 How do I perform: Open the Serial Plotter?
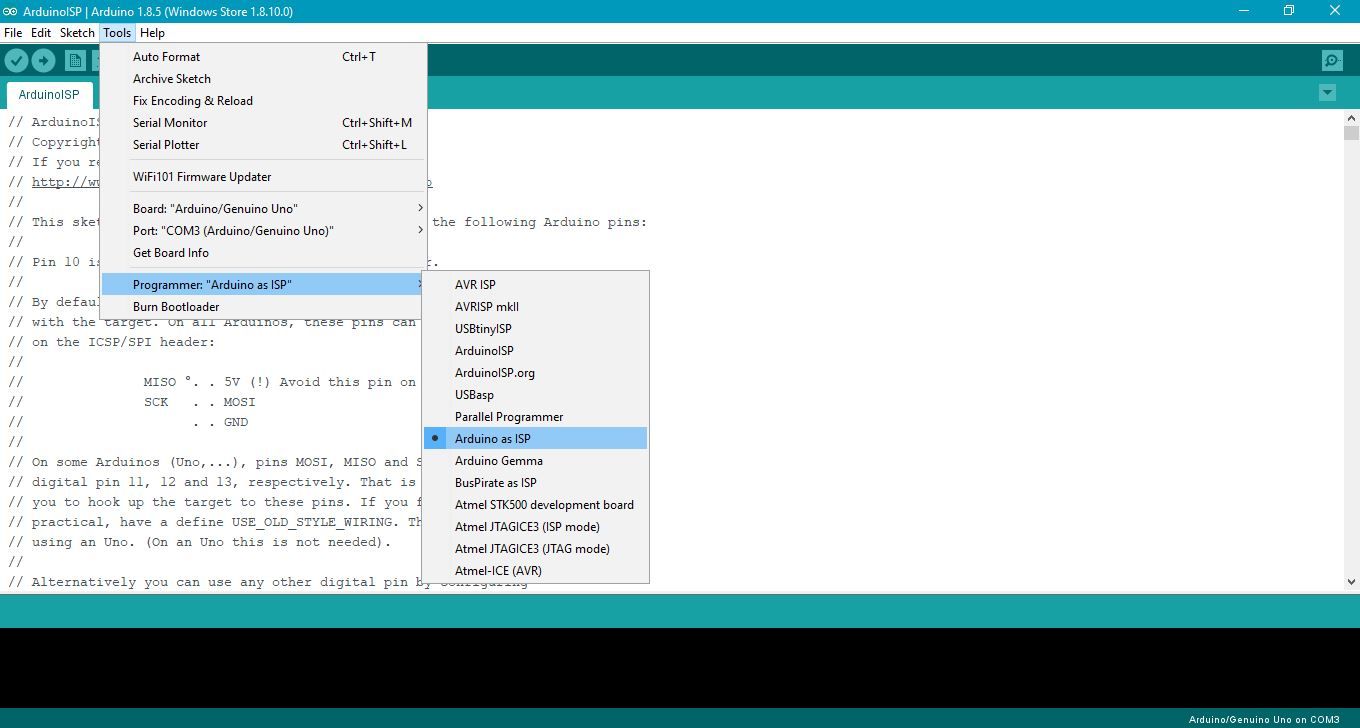[x=165, y=144]
